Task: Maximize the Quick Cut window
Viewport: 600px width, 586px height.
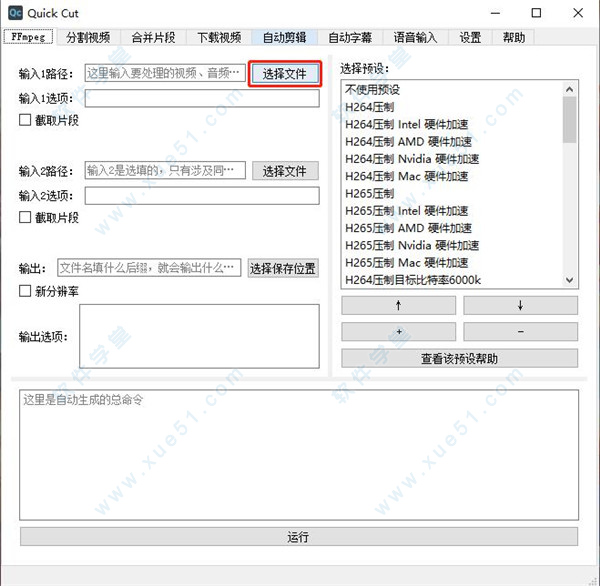Action: (x=536, y=13)
